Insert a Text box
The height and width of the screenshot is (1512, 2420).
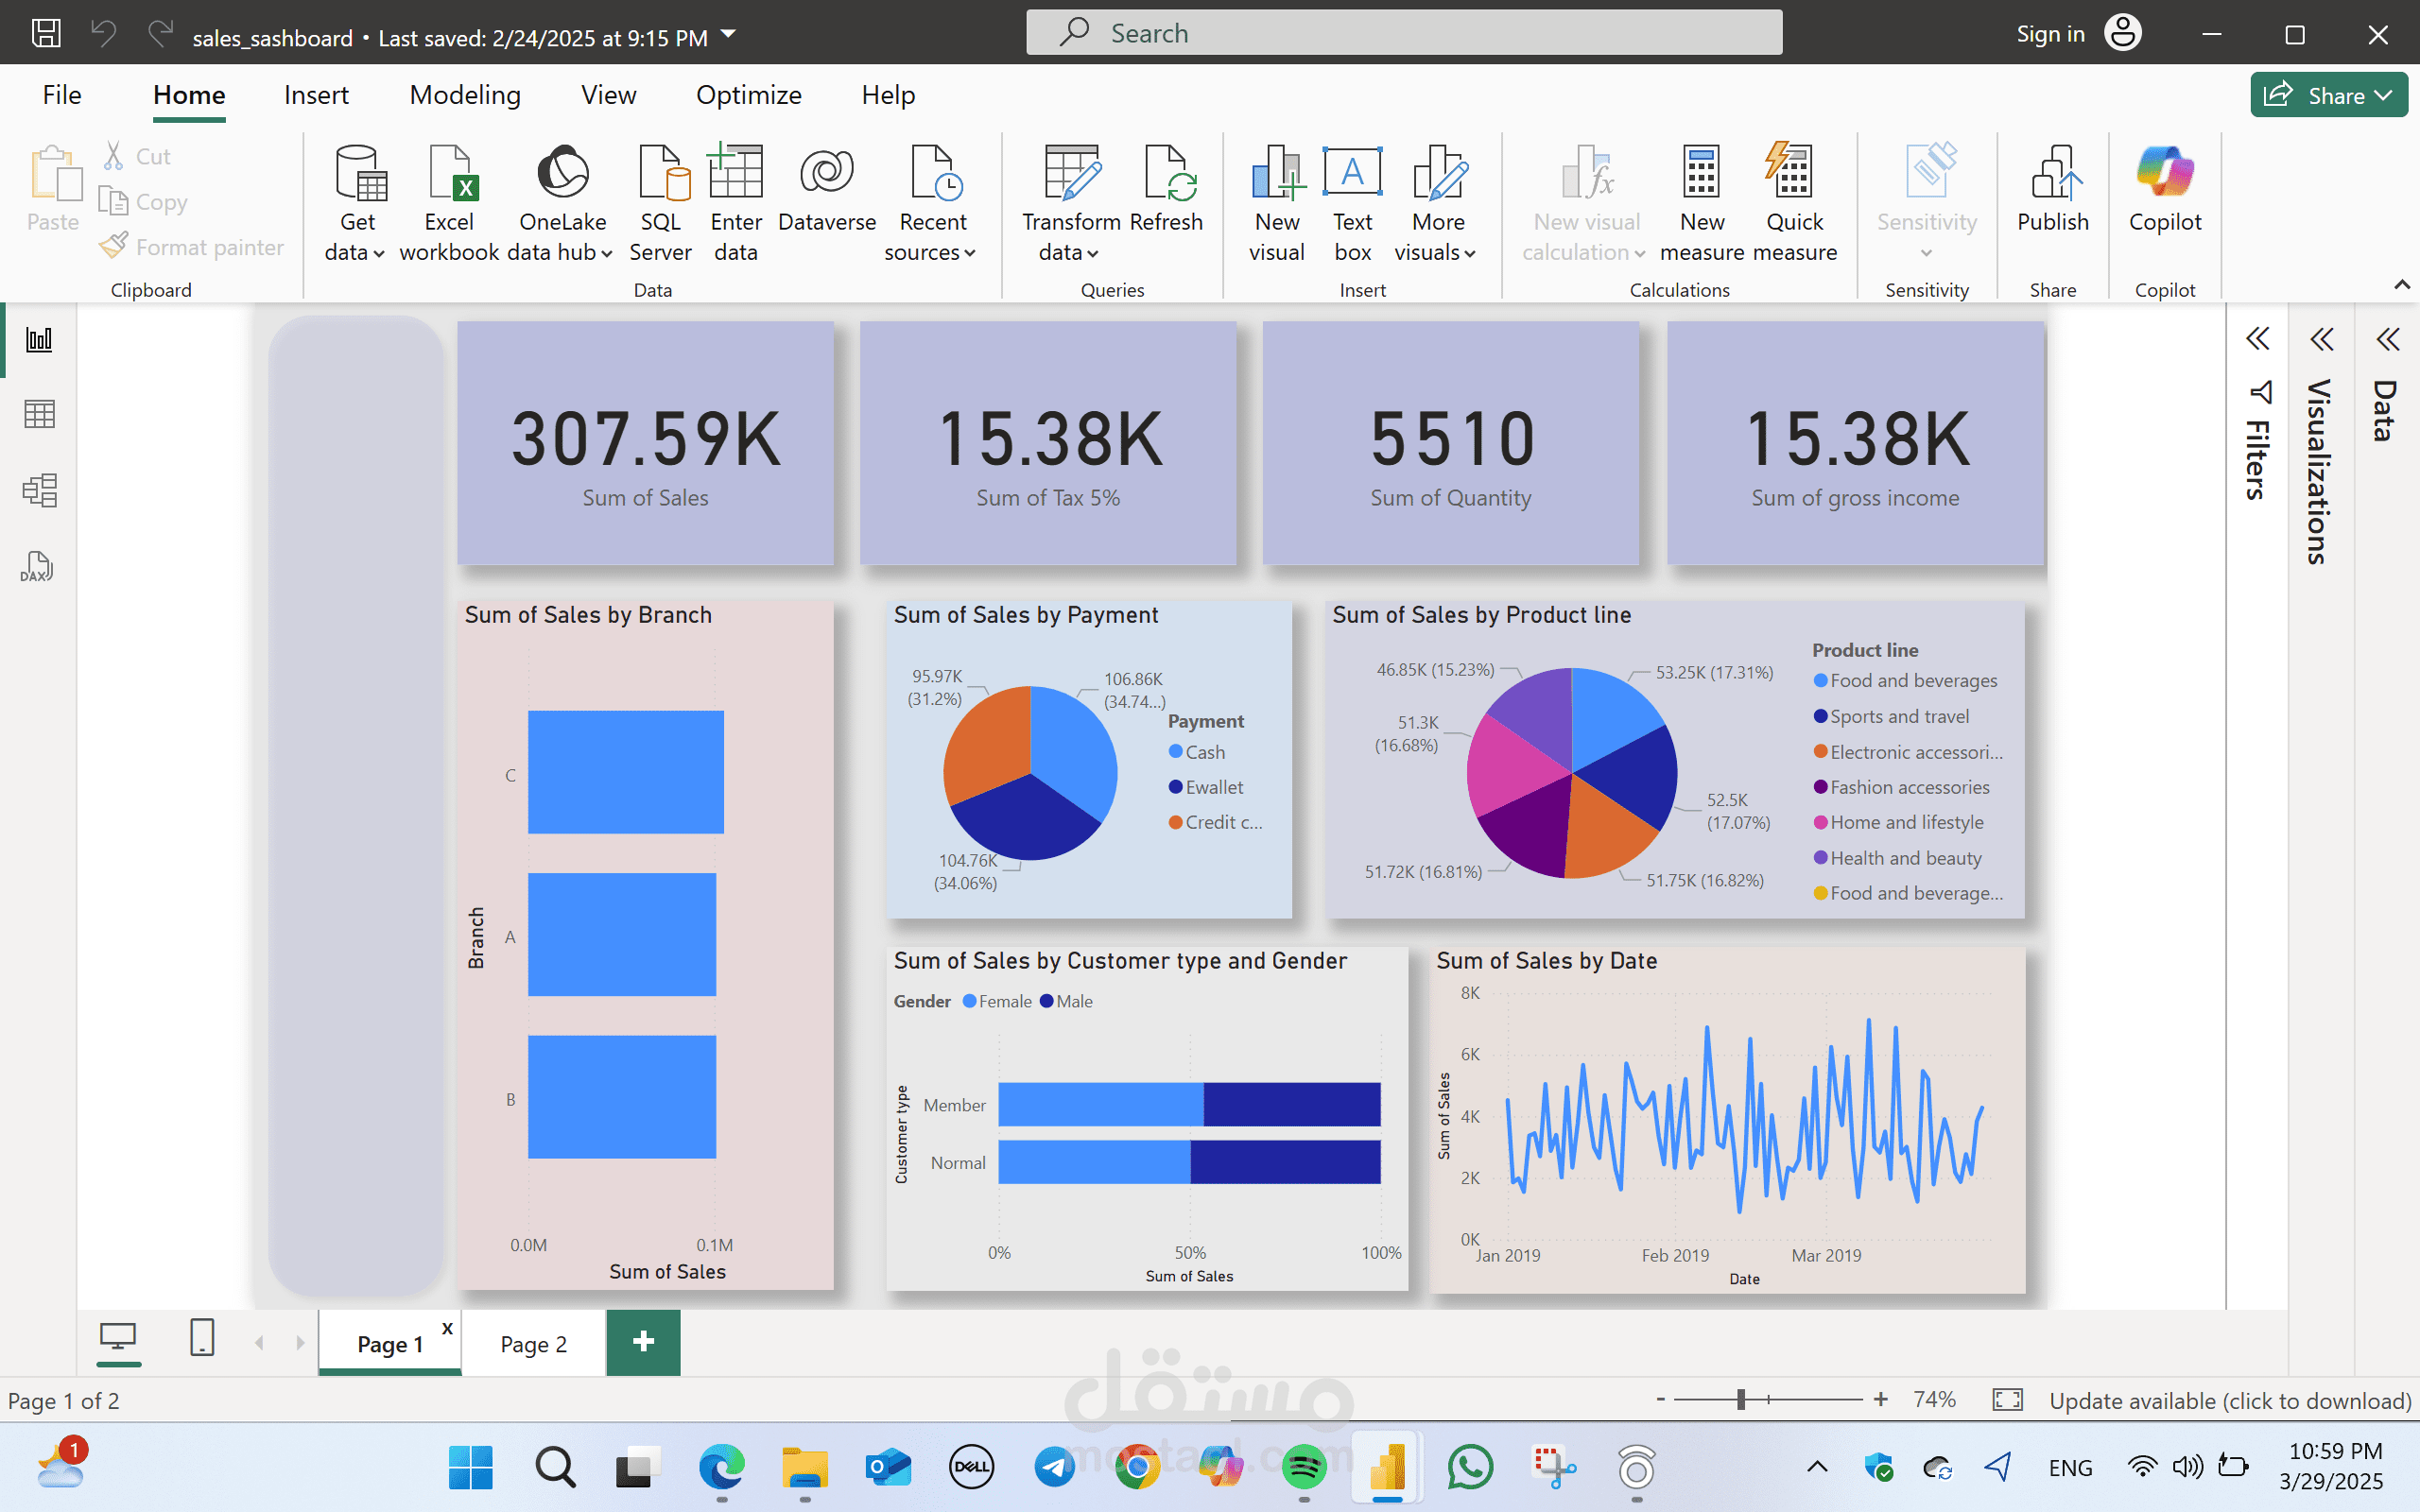point(1352,175)
